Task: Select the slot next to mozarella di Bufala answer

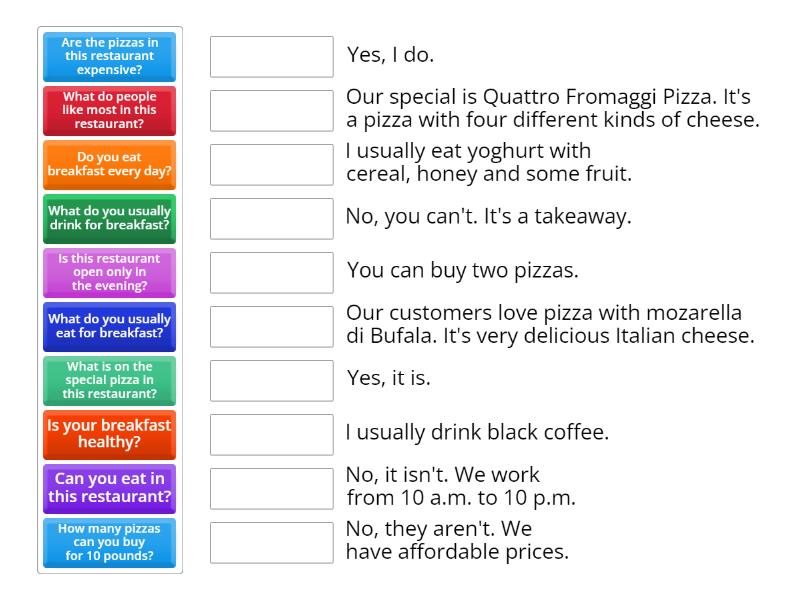Action: coord(272,327)
